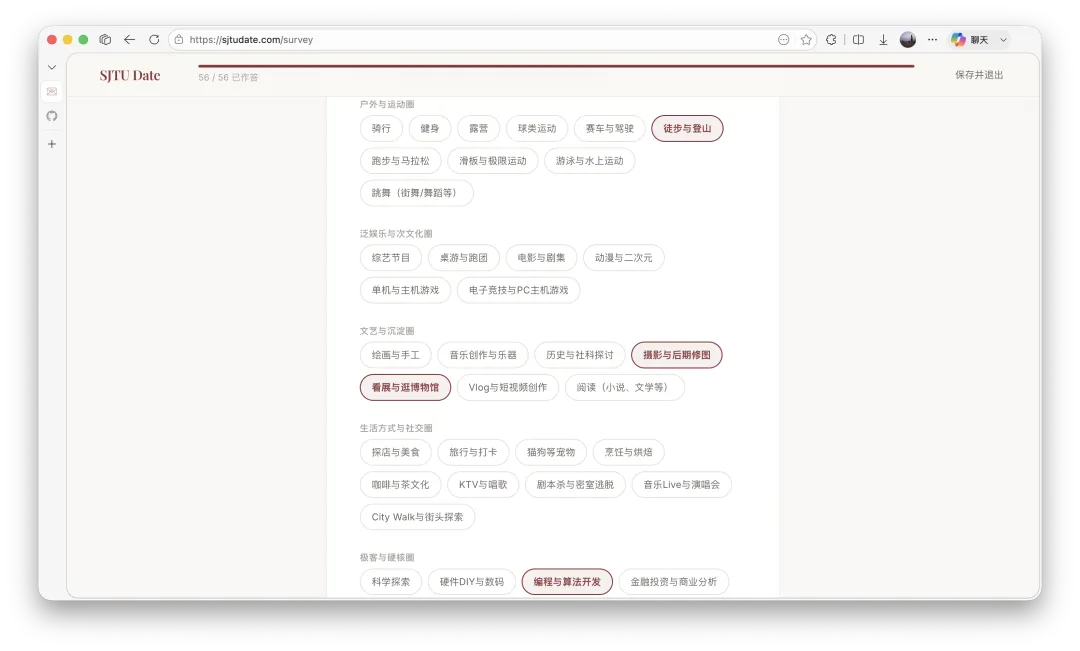Click the 56 / 56 已作答 counter text
Image resolution: width=1080 pixels, height=651 pixels.
[x=228, y=78]
